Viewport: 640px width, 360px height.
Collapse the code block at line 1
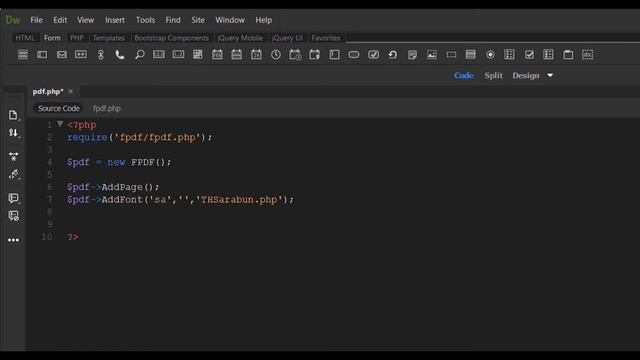pyautogui.click(x=60, y=124)
